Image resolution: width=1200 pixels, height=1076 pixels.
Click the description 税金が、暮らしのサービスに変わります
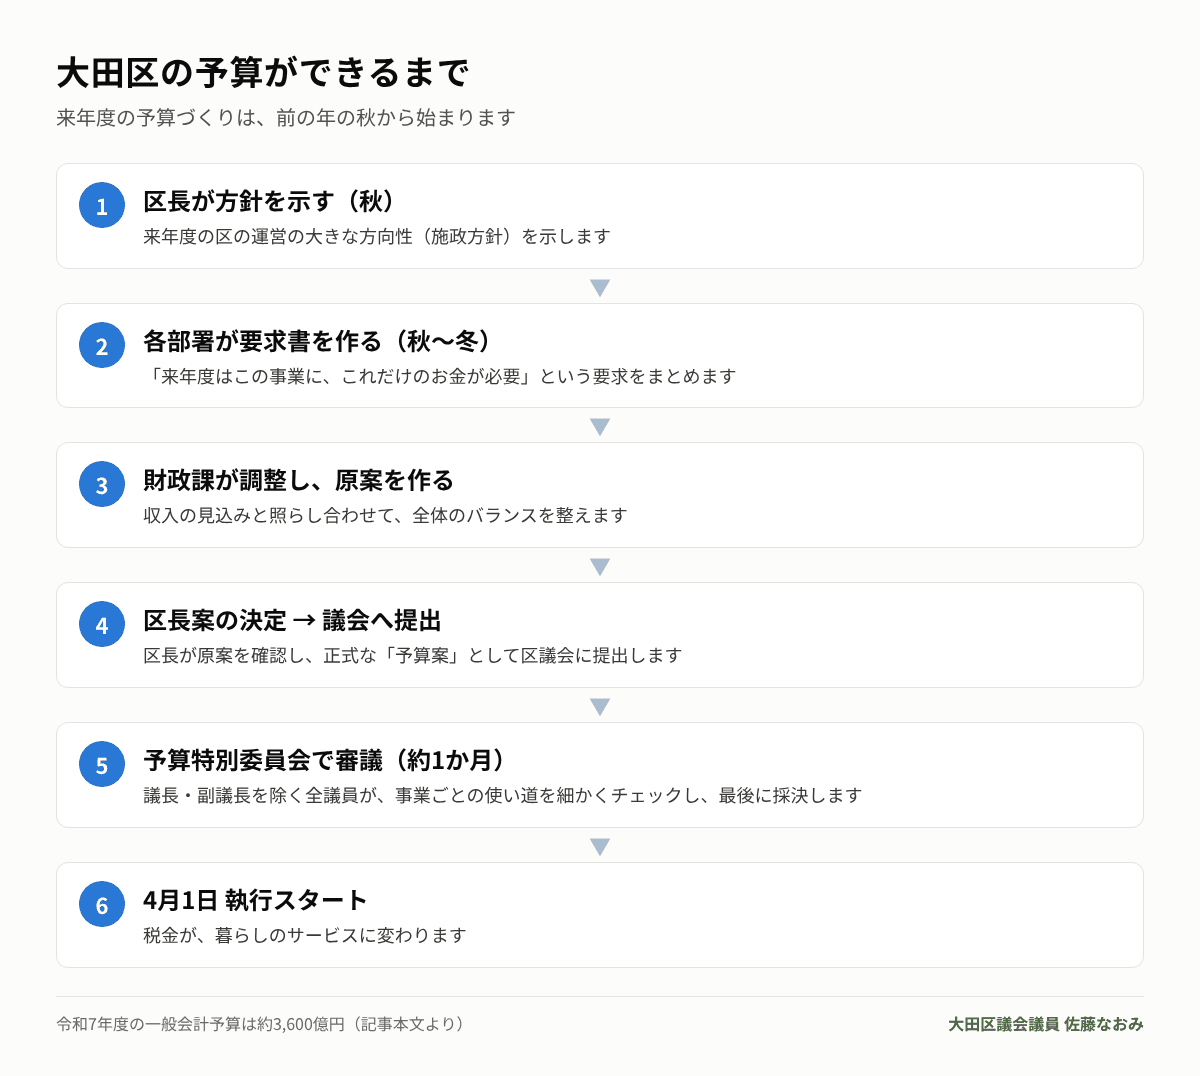coord(305,936)
